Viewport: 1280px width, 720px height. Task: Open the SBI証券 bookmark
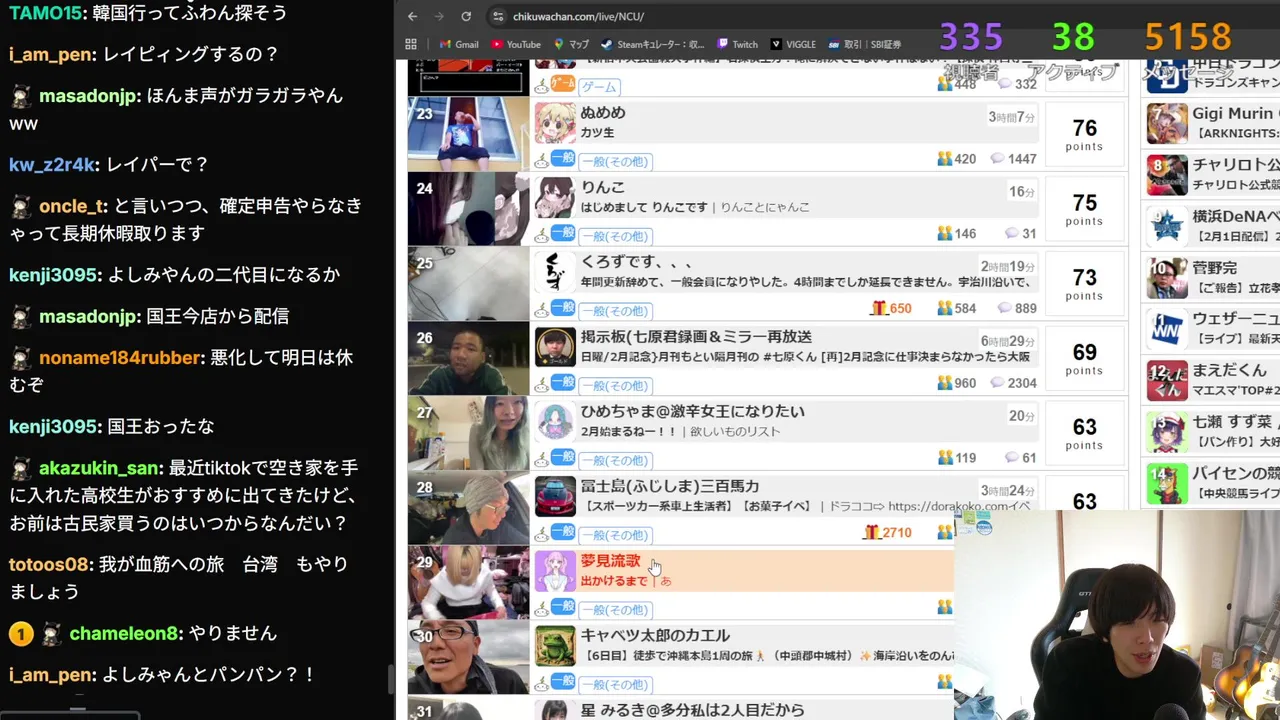pyautogui.click(x=865, y=44)
